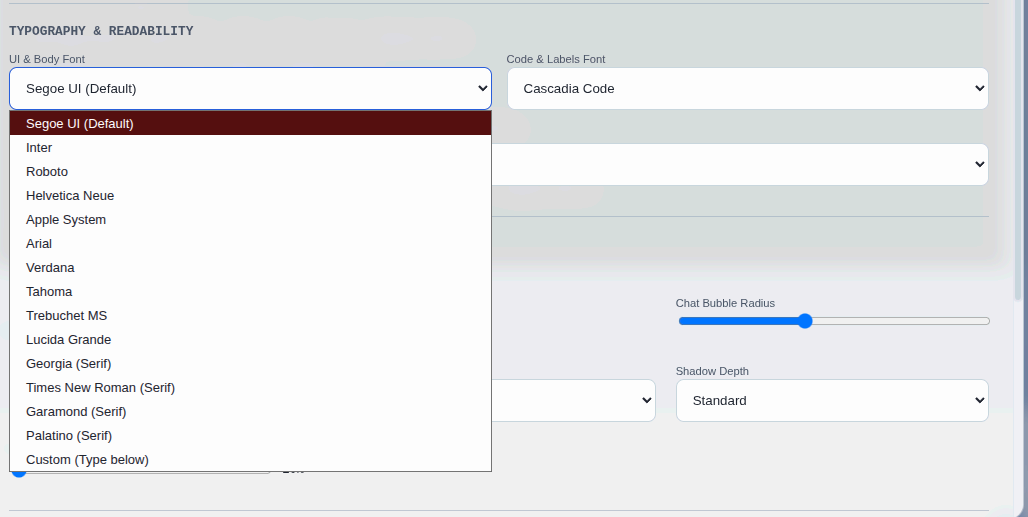Screen dimensions: 1028x517
Task: Select Arial in the dropdown list
Action: (250, 244)
